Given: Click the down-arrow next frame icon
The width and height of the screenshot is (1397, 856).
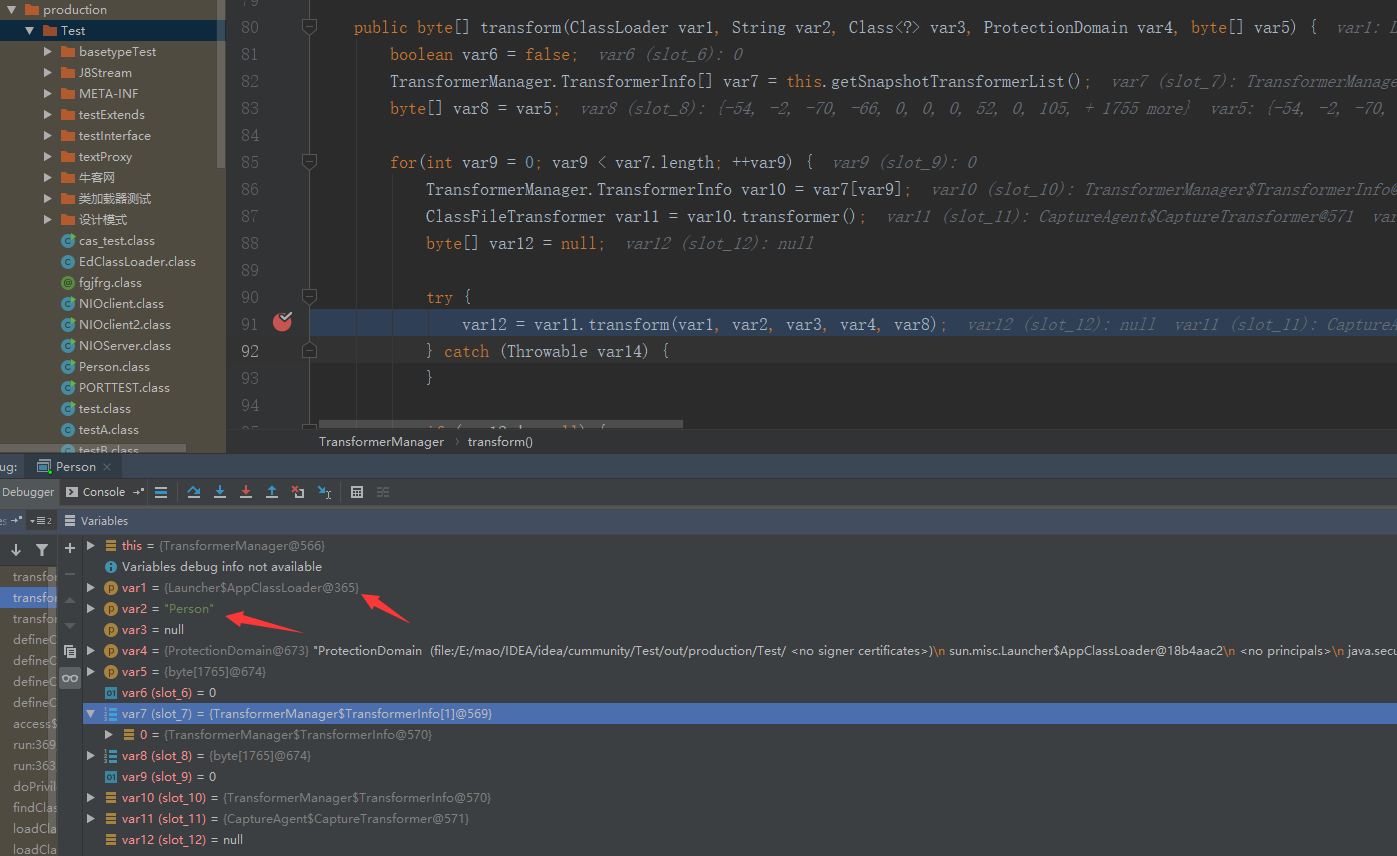Looking at the screenshot, I should click(16, 550).
